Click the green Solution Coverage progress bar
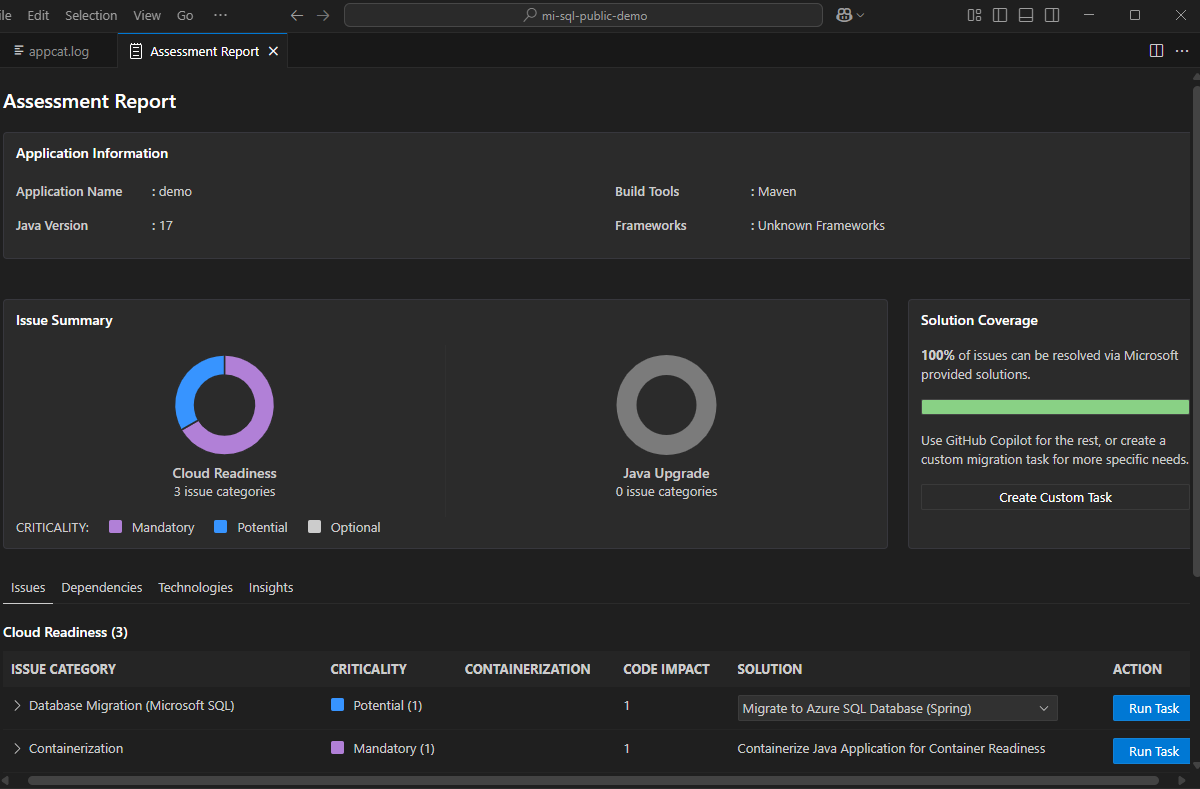 (x=1055, y=407)
